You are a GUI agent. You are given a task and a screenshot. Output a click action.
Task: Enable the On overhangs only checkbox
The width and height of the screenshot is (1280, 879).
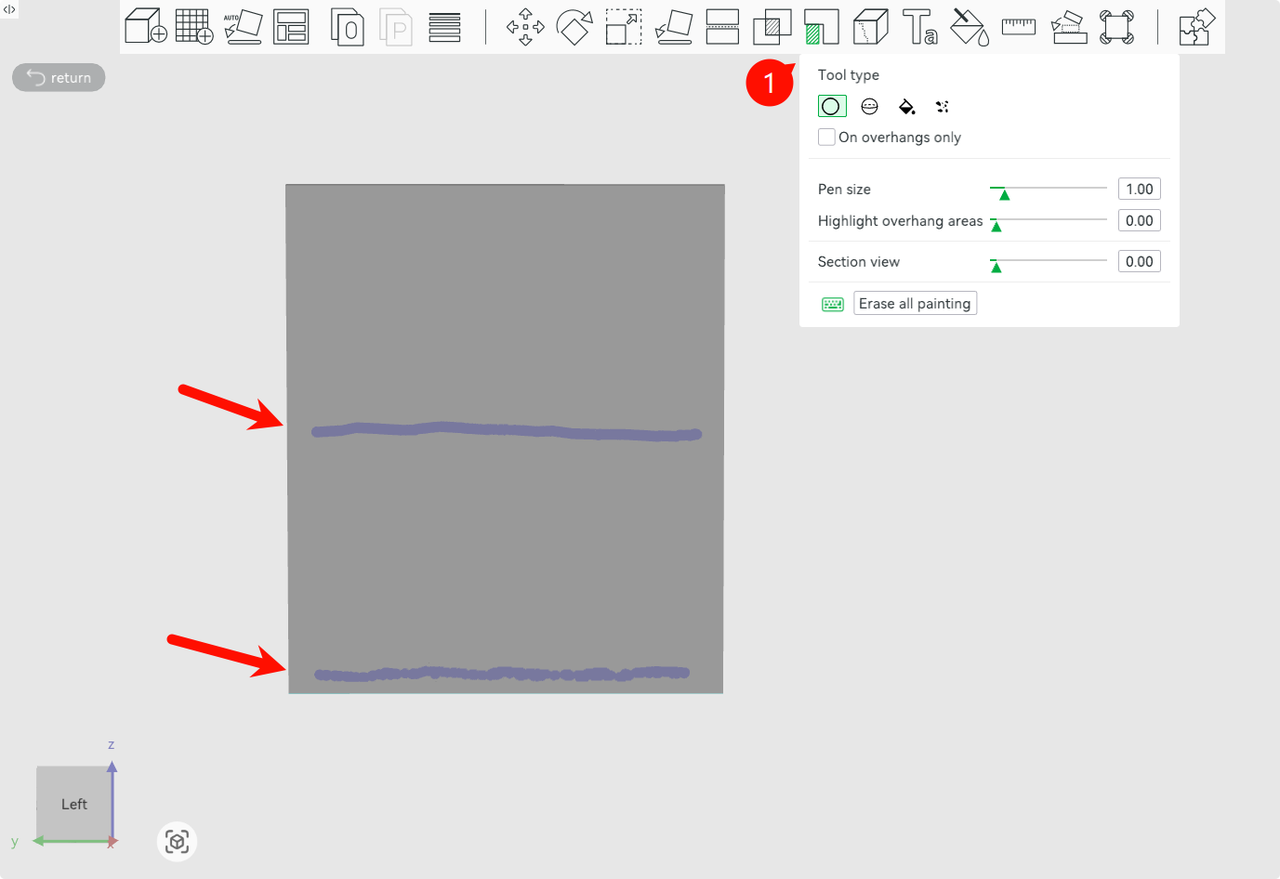point(827,137)
